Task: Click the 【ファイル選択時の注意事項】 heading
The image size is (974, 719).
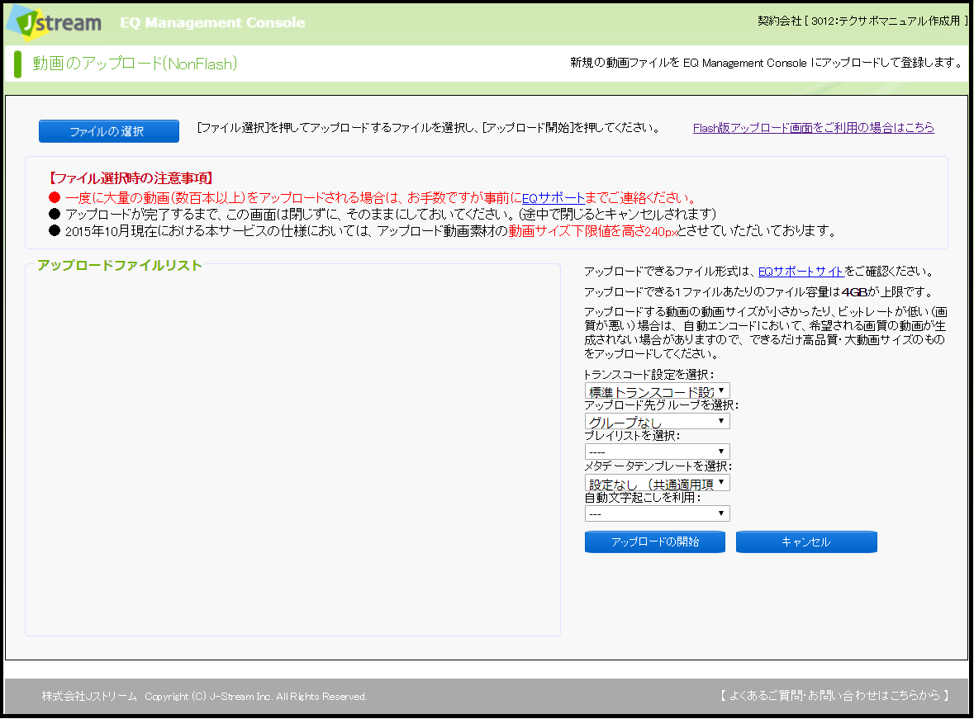Action: tap(130, 178)
